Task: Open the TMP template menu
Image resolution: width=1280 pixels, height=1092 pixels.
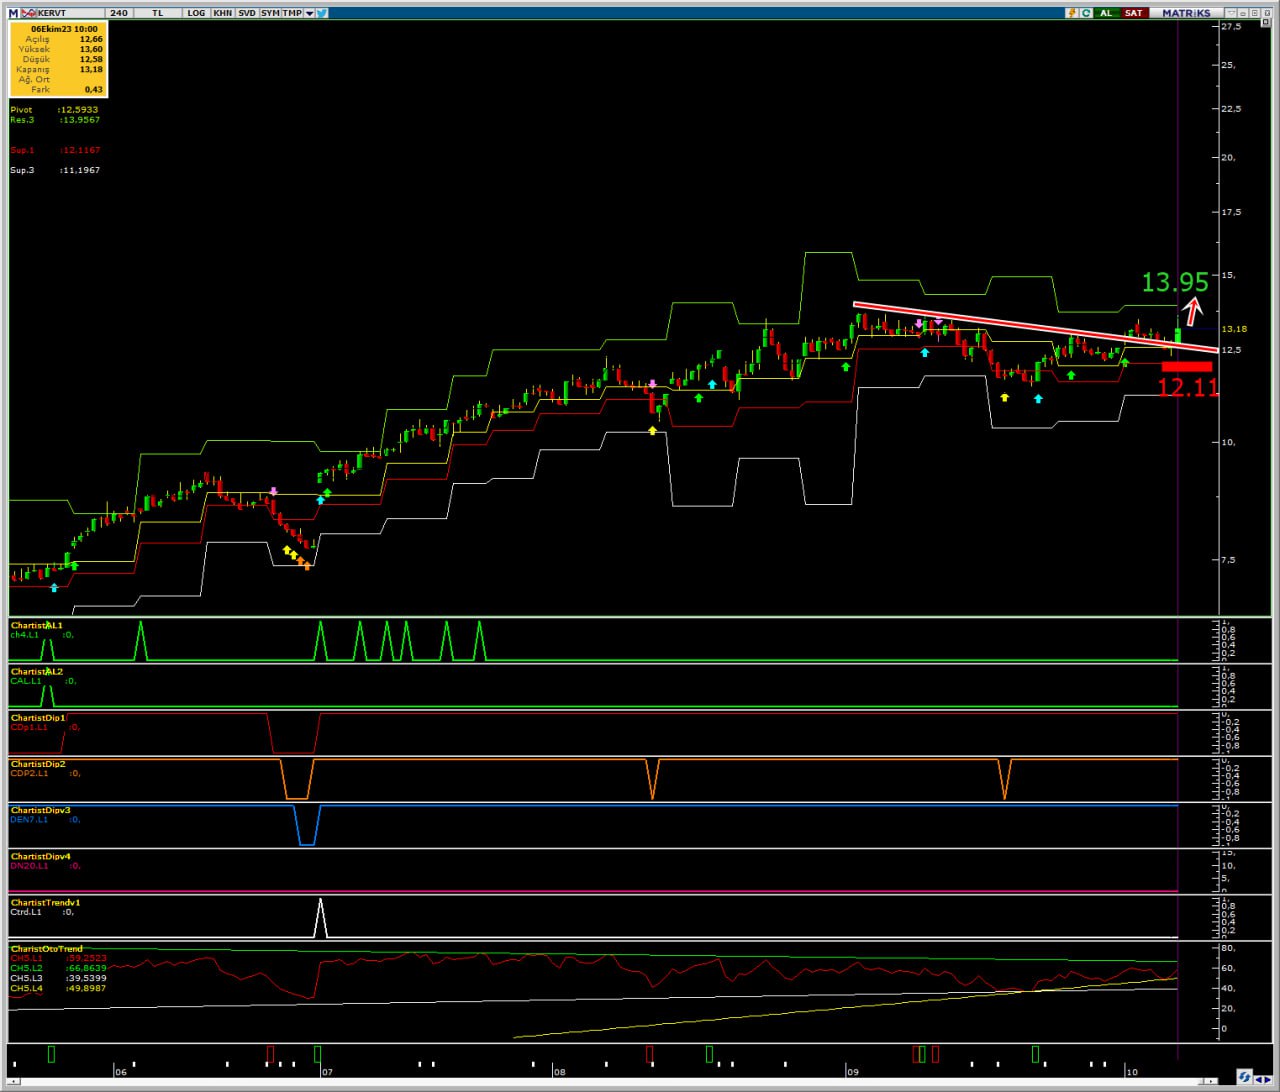Action: point(292,13)
